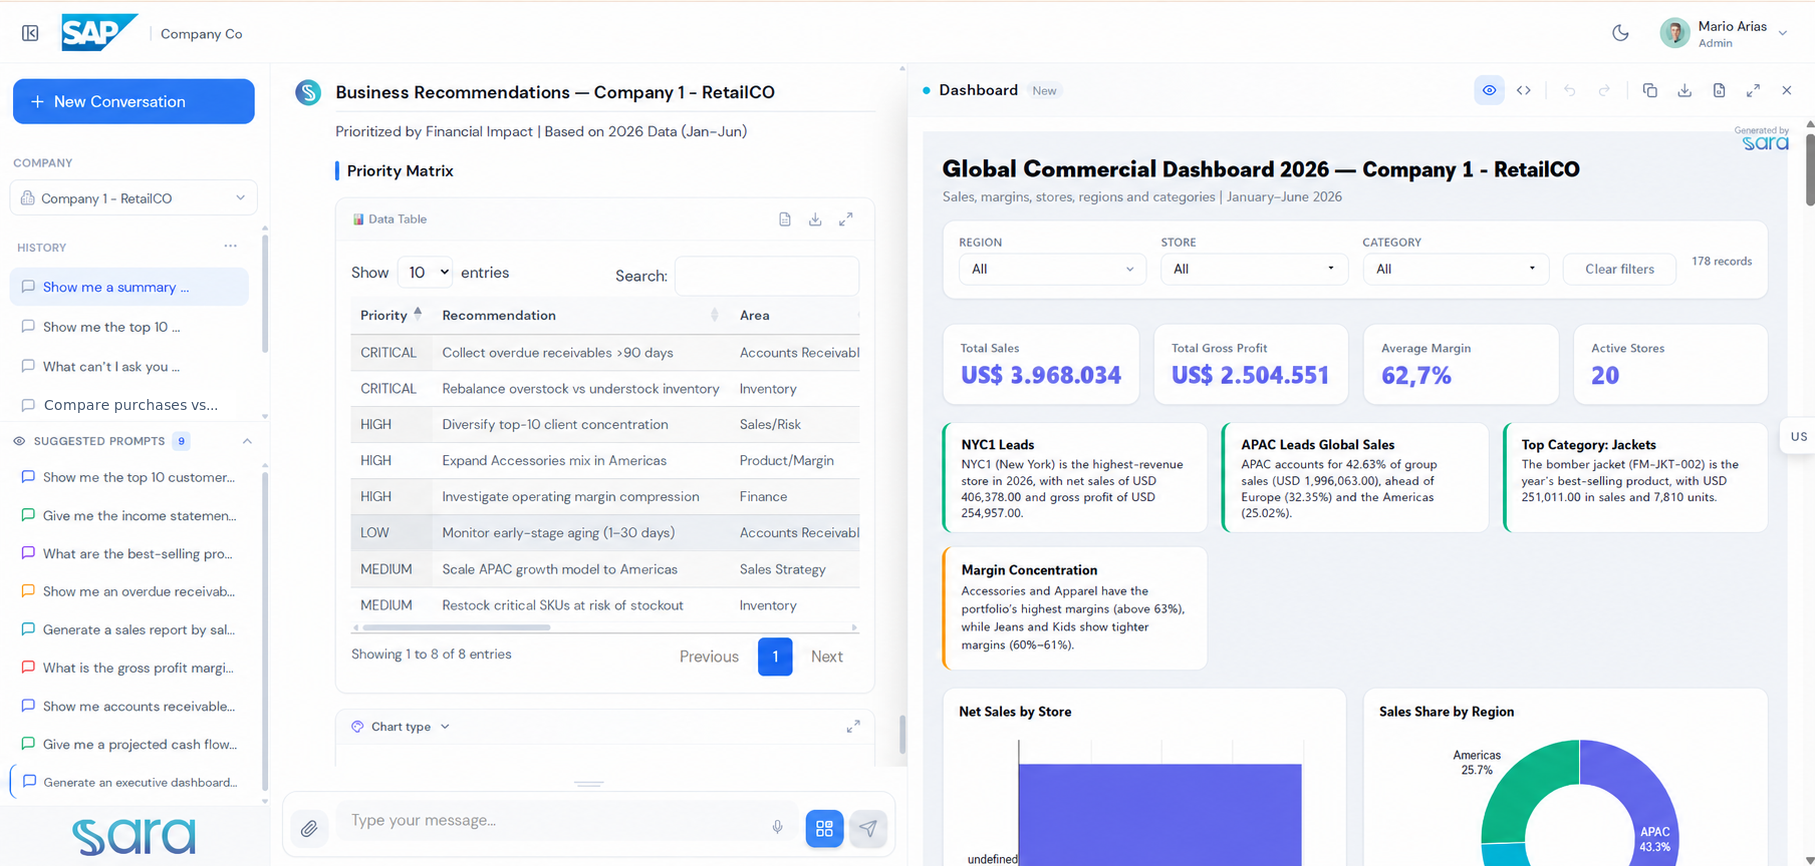1815x866 pixels.
Task: Open the "Show me a summary" conversation
Action: pos(129,287)
